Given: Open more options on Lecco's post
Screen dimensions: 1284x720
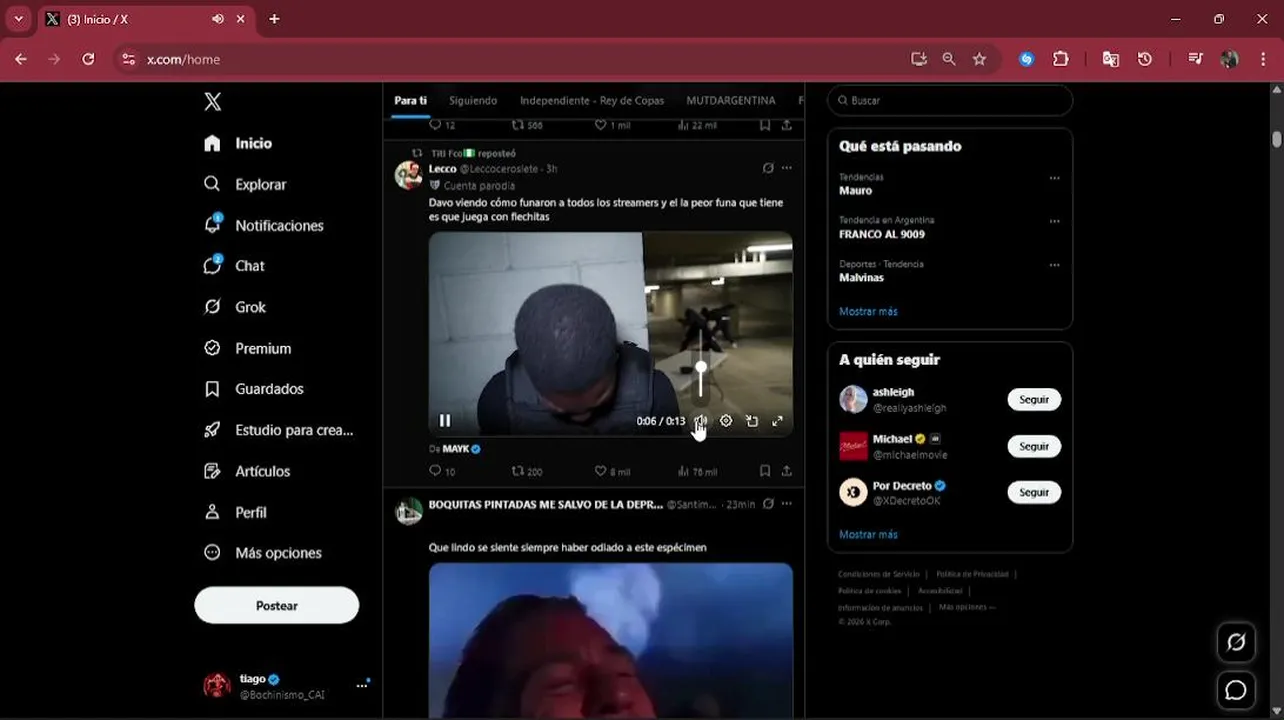Looking at the screenshot, I should pos(787,168).
